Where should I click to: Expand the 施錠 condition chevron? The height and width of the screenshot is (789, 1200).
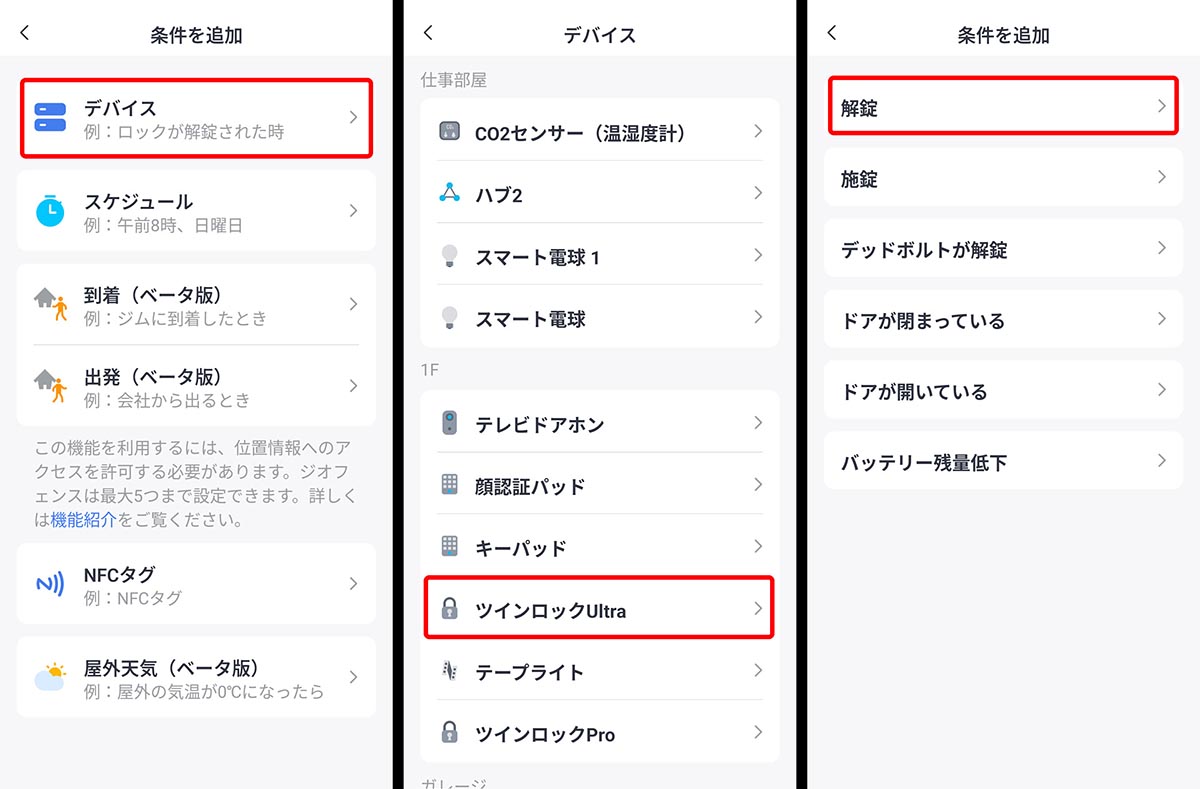tap(1161, 177)
